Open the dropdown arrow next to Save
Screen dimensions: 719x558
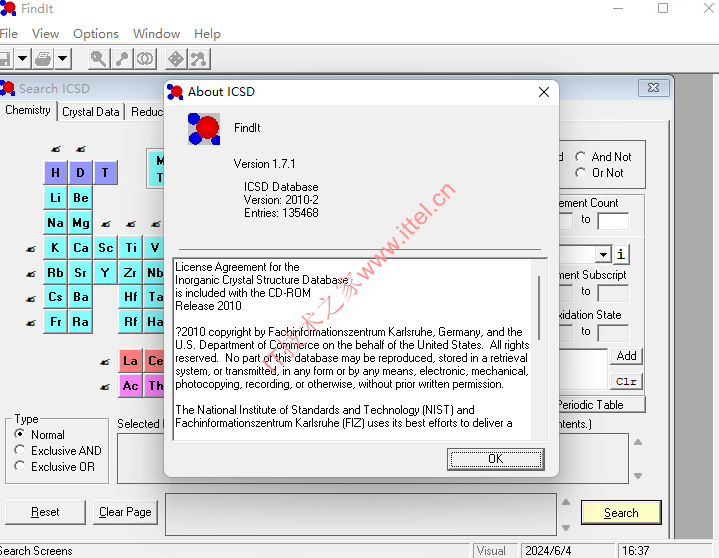(22, 59)
